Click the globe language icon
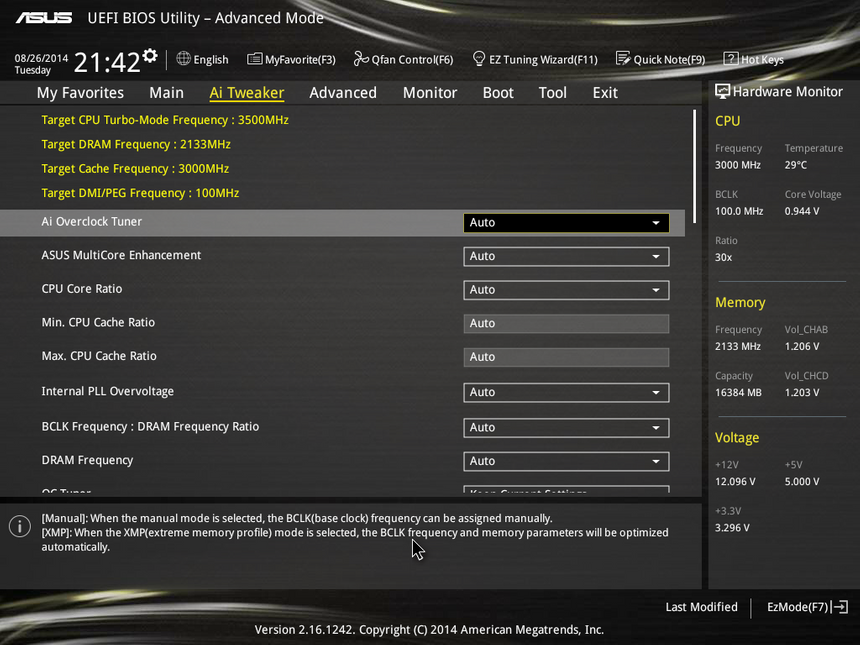This screenshot has height=645, width=860. pyautogui.click(x=183, y=59)
